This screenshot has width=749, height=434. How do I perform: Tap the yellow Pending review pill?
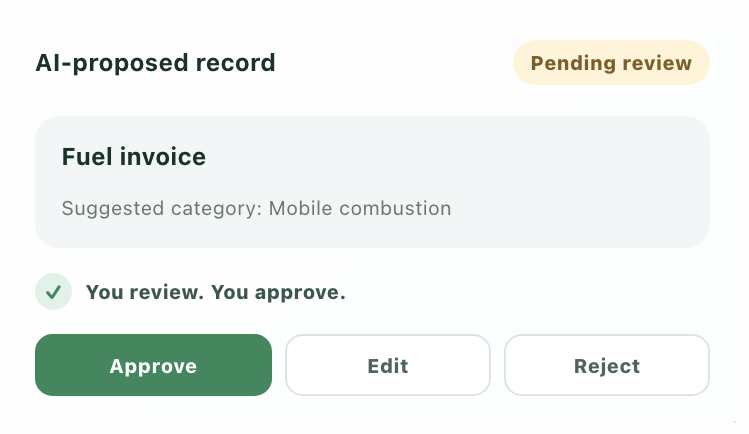(x=611, y=63)
